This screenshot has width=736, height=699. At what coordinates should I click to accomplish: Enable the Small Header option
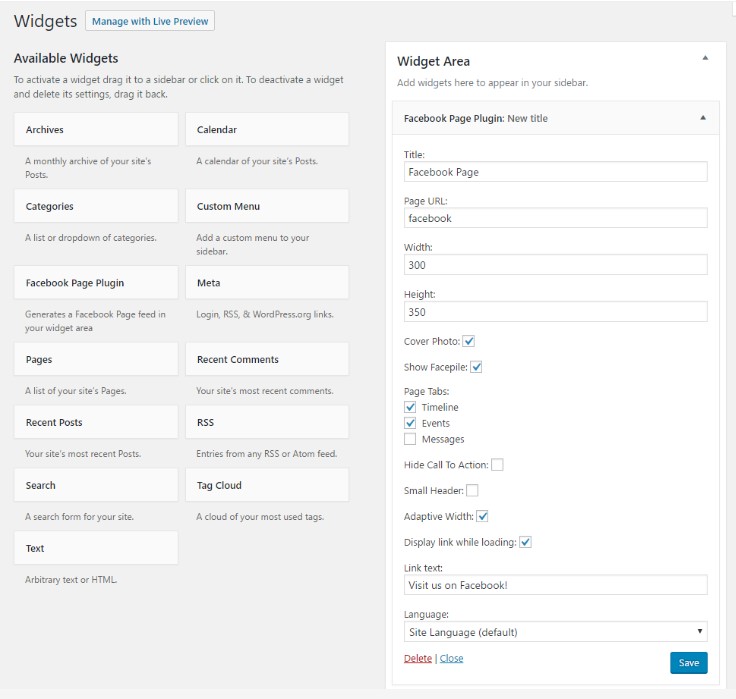point(472,490)
